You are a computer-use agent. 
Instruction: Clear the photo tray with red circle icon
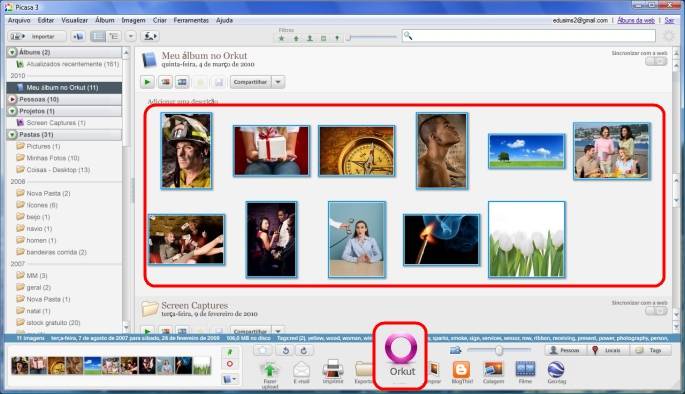pyautogui.click(x=230, y=364)
